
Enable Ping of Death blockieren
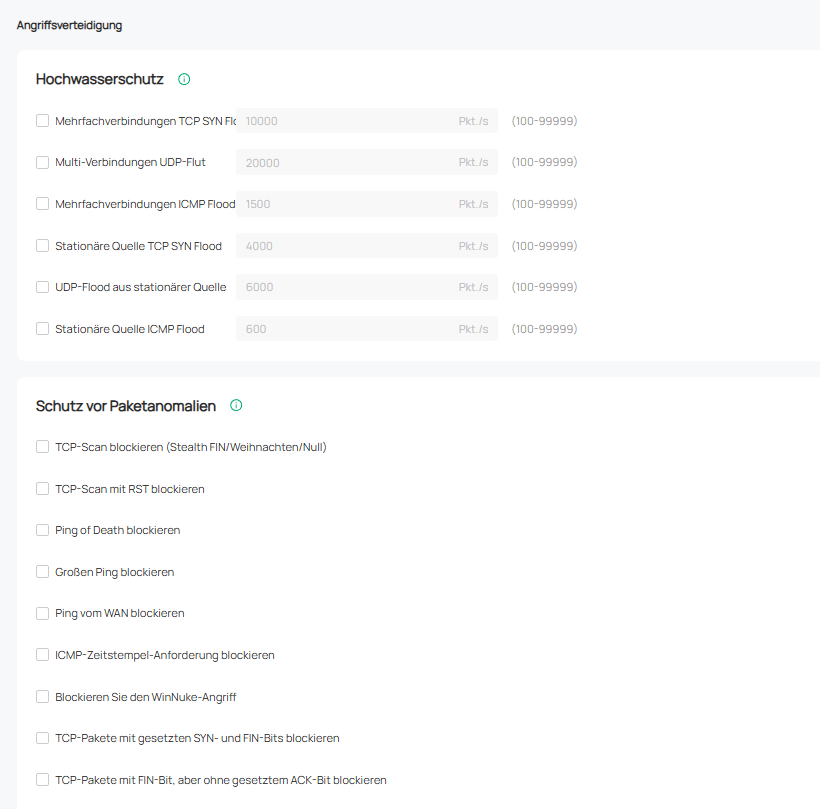pyautogui.click(x=43, y=530)
